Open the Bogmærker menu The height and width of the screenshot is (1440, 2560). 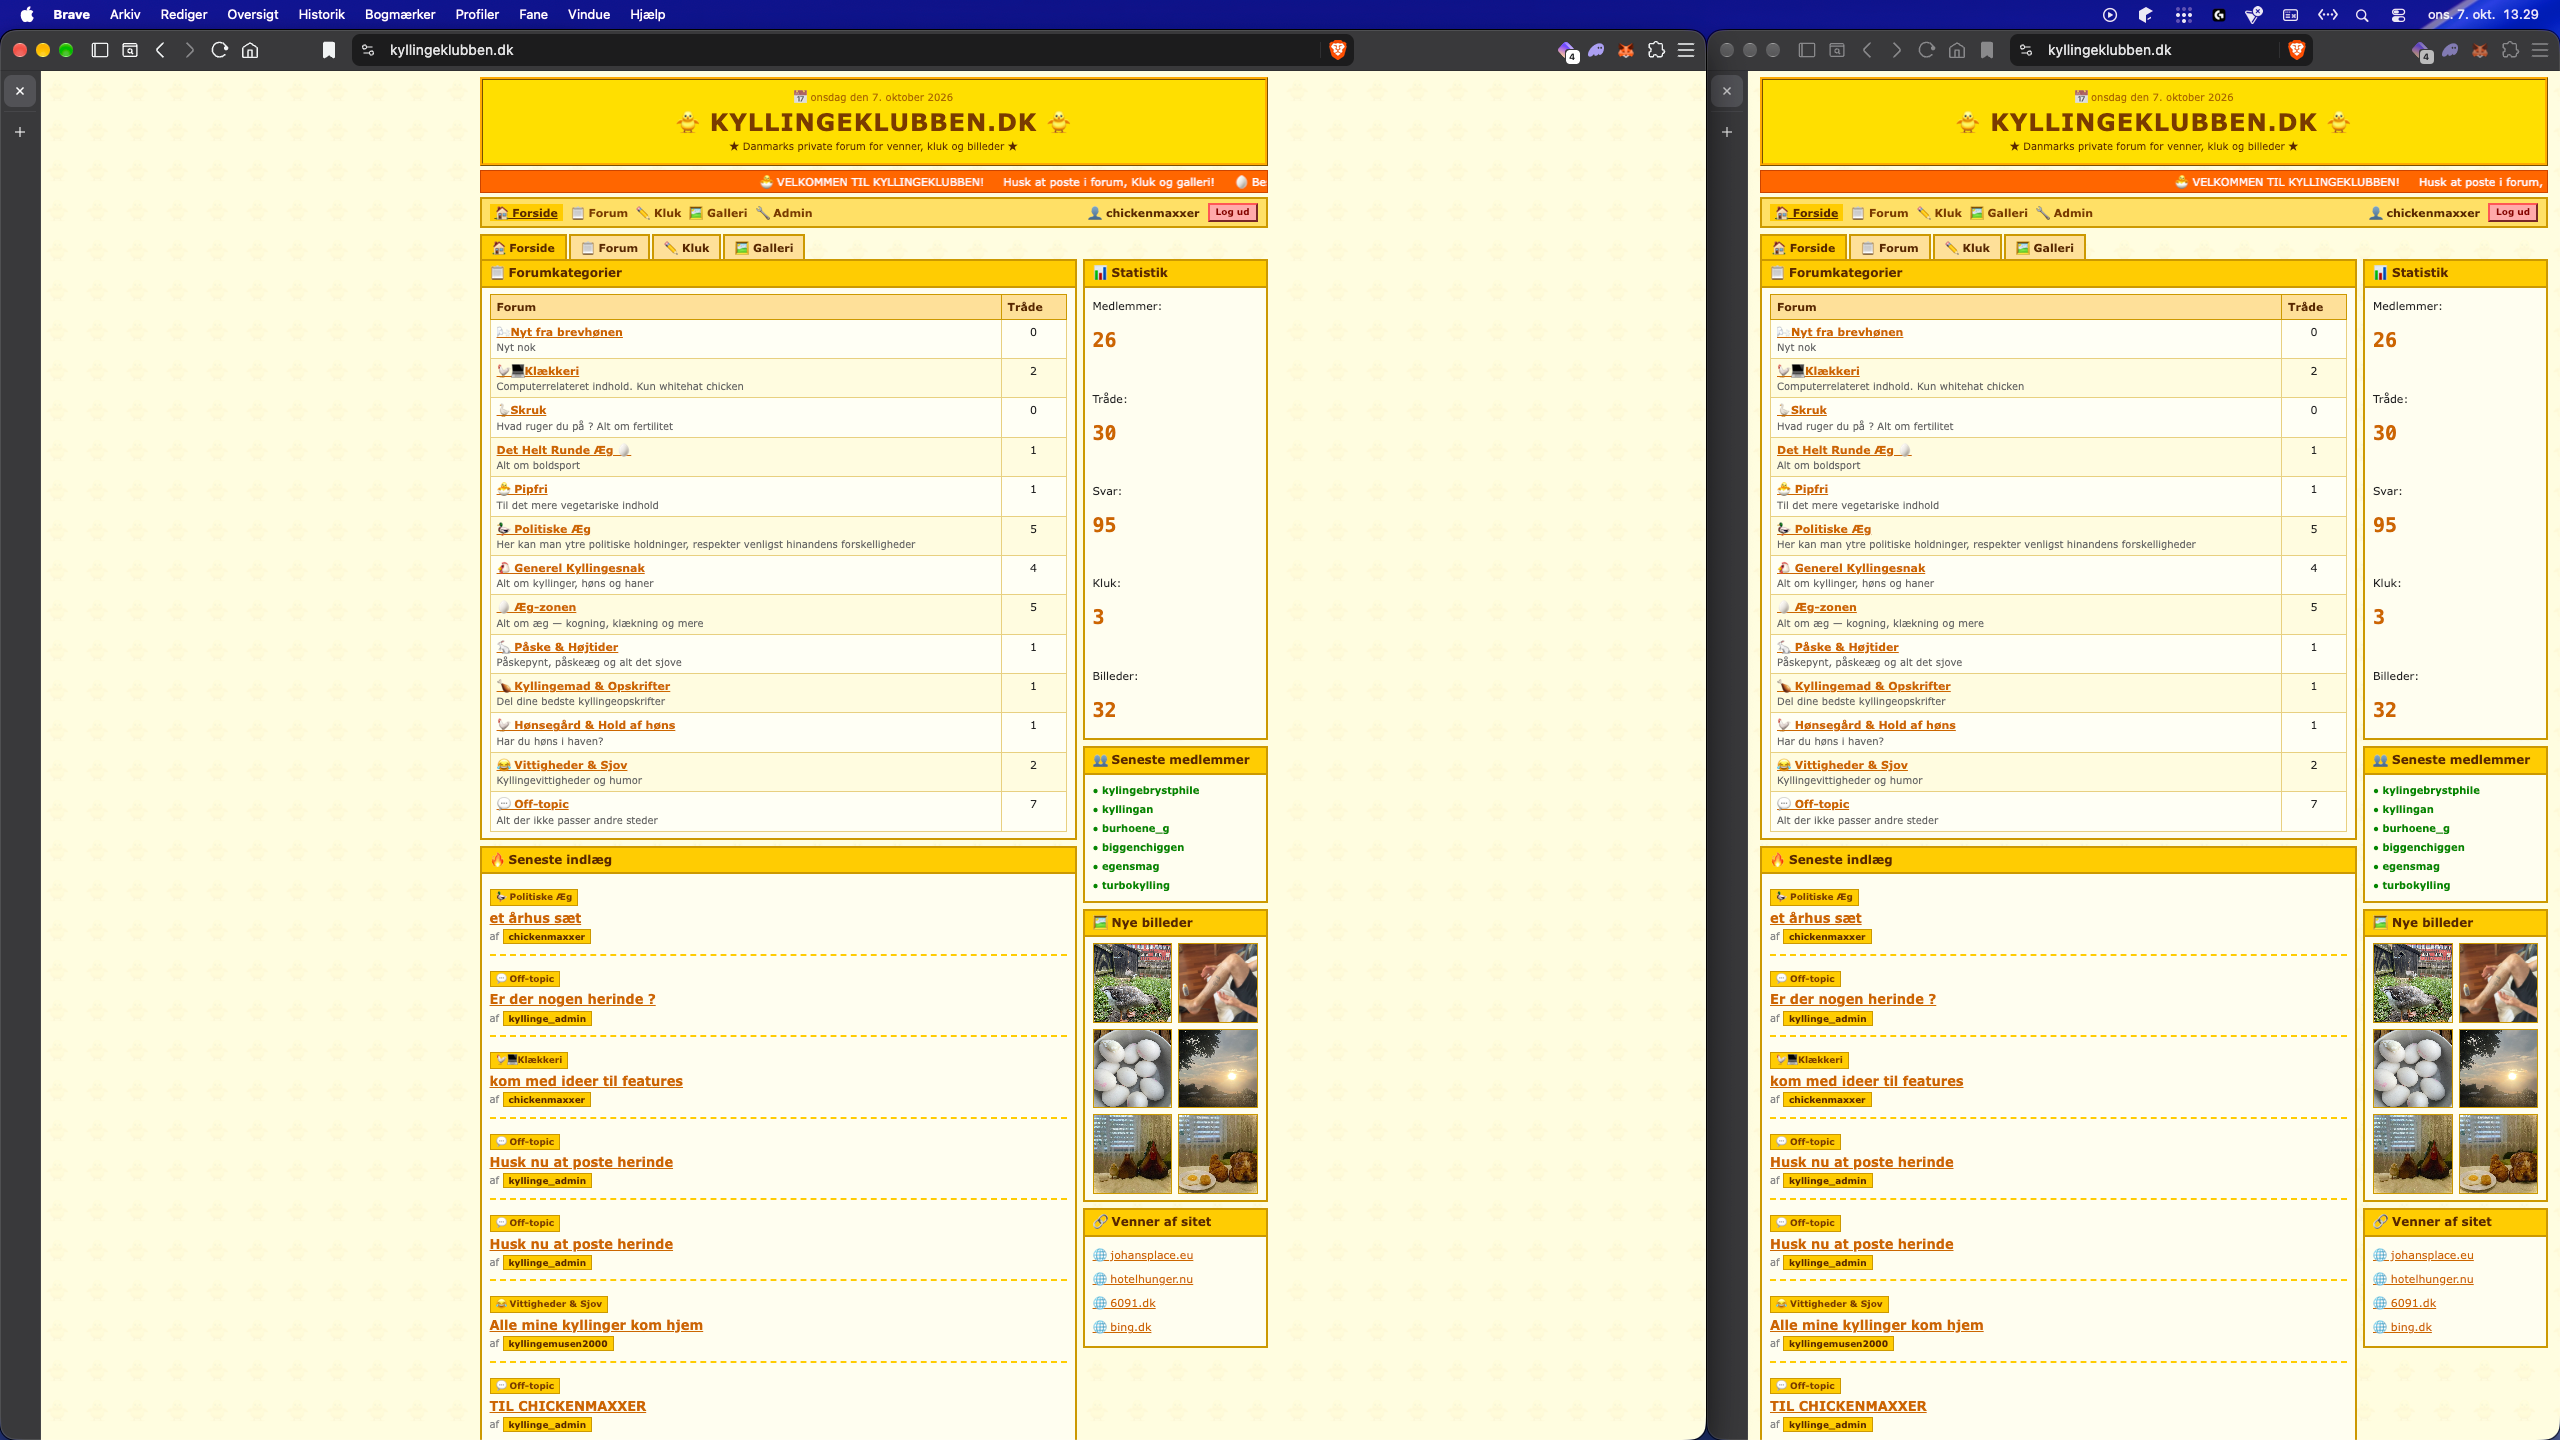pyautogui.click(x=400, y=14)
